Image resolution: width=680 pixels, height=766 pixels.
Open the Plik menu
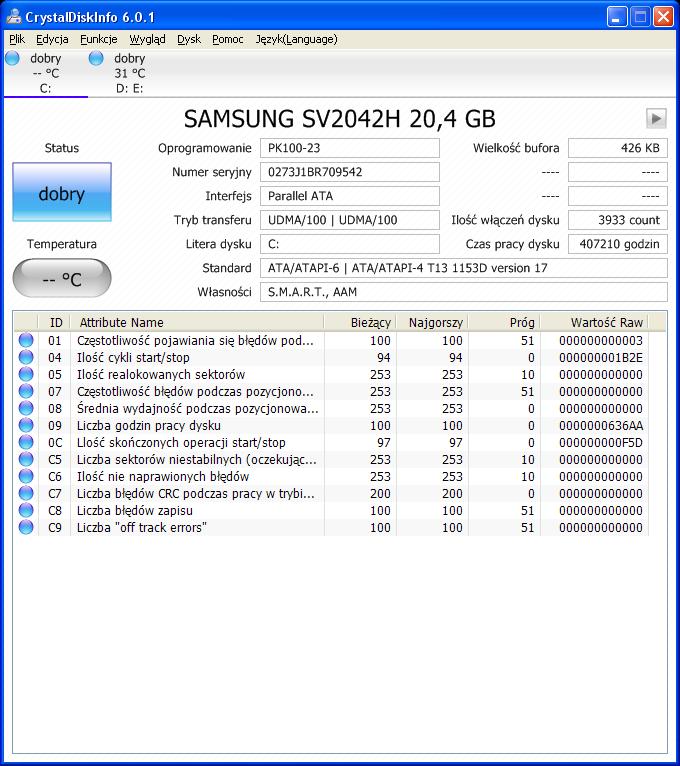(17, 39)
